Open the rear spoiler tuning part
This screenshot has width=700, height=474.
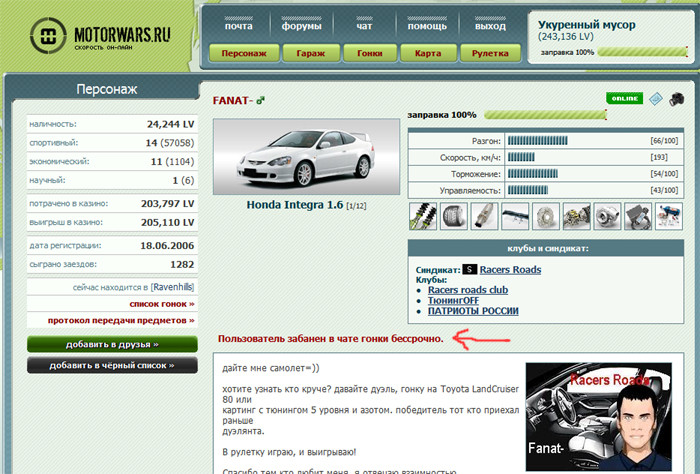pos(515,216)
